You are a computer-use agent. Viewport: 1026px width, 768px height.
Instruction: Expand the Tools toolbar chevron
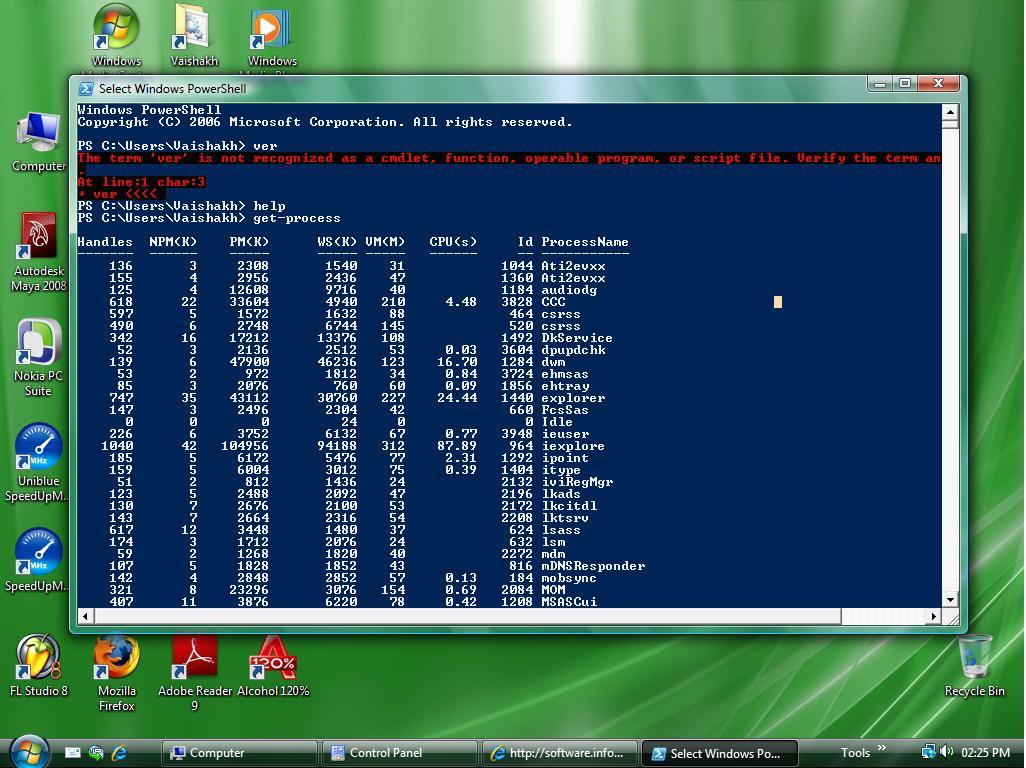(x=881, y=748)
